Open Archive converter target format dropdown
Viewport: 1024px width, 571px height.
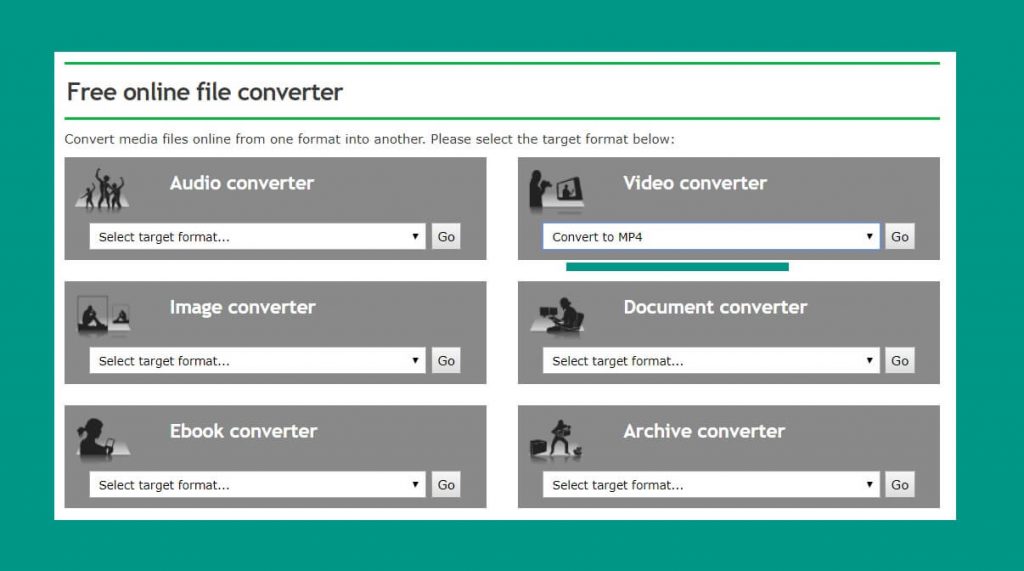click(711, 485)
